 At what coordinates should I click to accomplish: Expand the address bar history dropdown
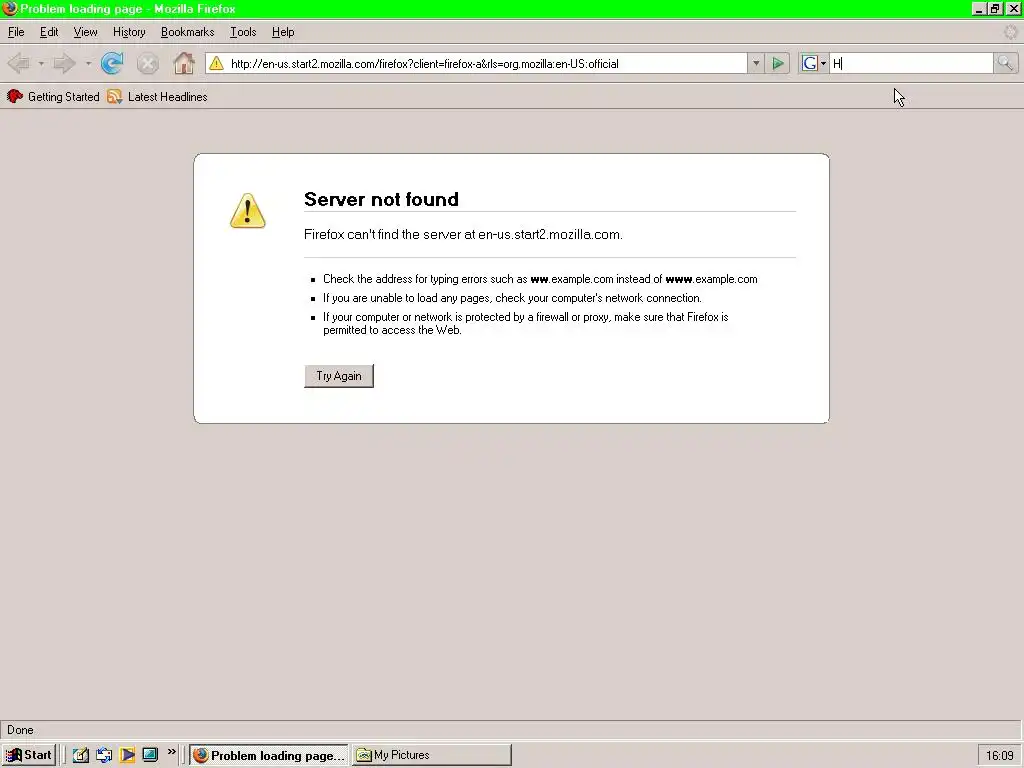click(x=756, y=63)
